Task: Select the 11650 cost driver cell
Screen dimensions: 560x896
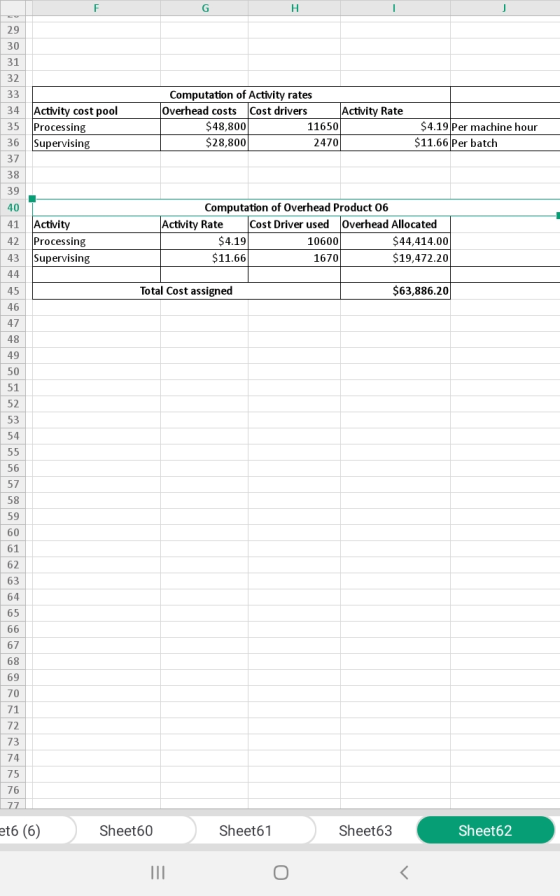Action: (x=294, y=127)
